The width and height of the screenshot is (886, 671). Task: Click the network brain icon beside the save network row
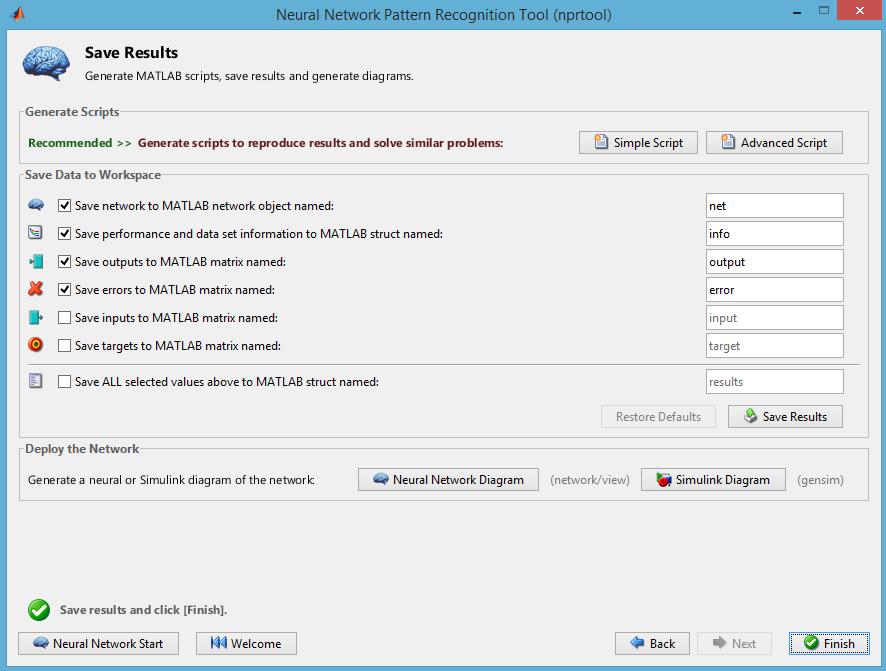point(36,204)
